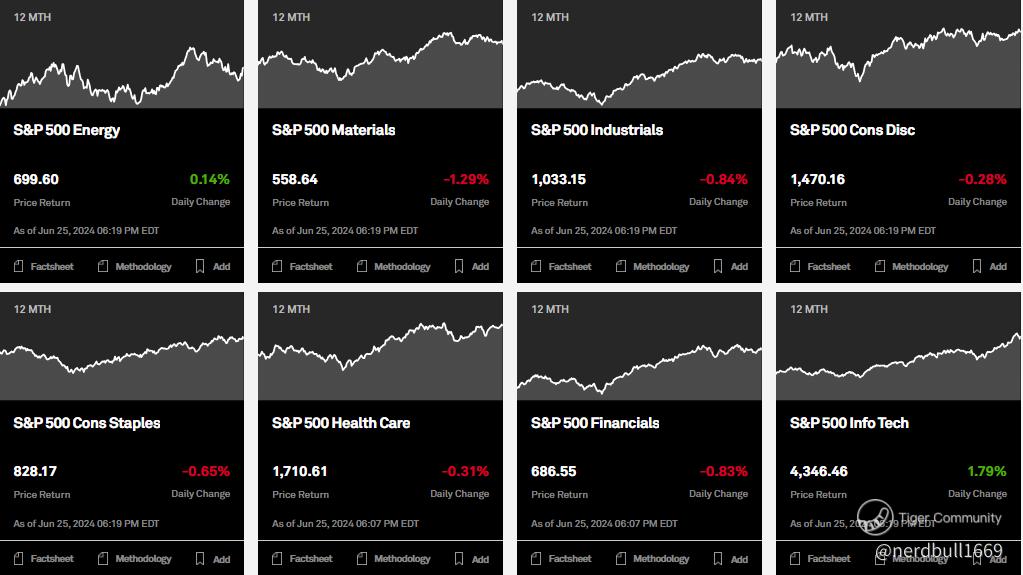The image size is (1023, 575).
Task: Open S&P 500 Energy index title
Action: tap(67, 130)
